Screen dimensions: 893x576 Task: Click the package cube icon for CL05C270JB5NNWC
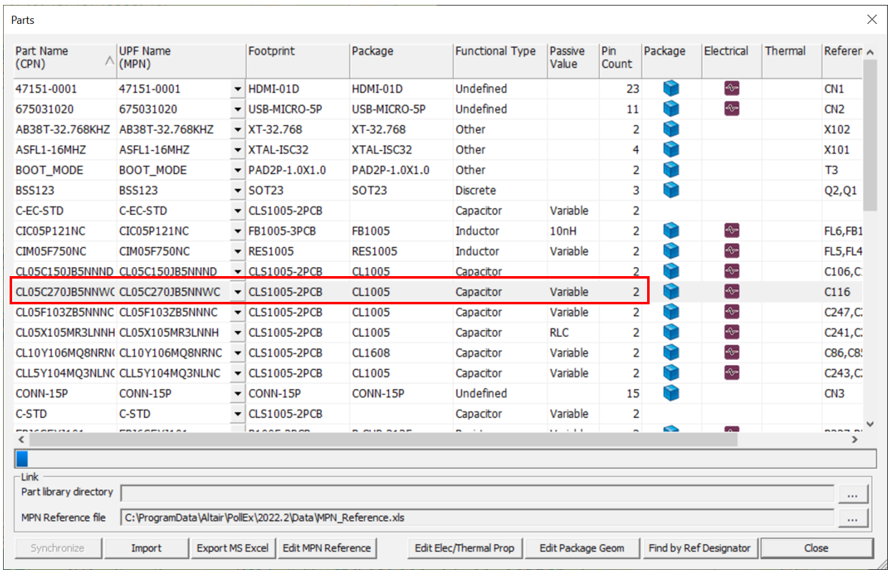coord(671,292)
